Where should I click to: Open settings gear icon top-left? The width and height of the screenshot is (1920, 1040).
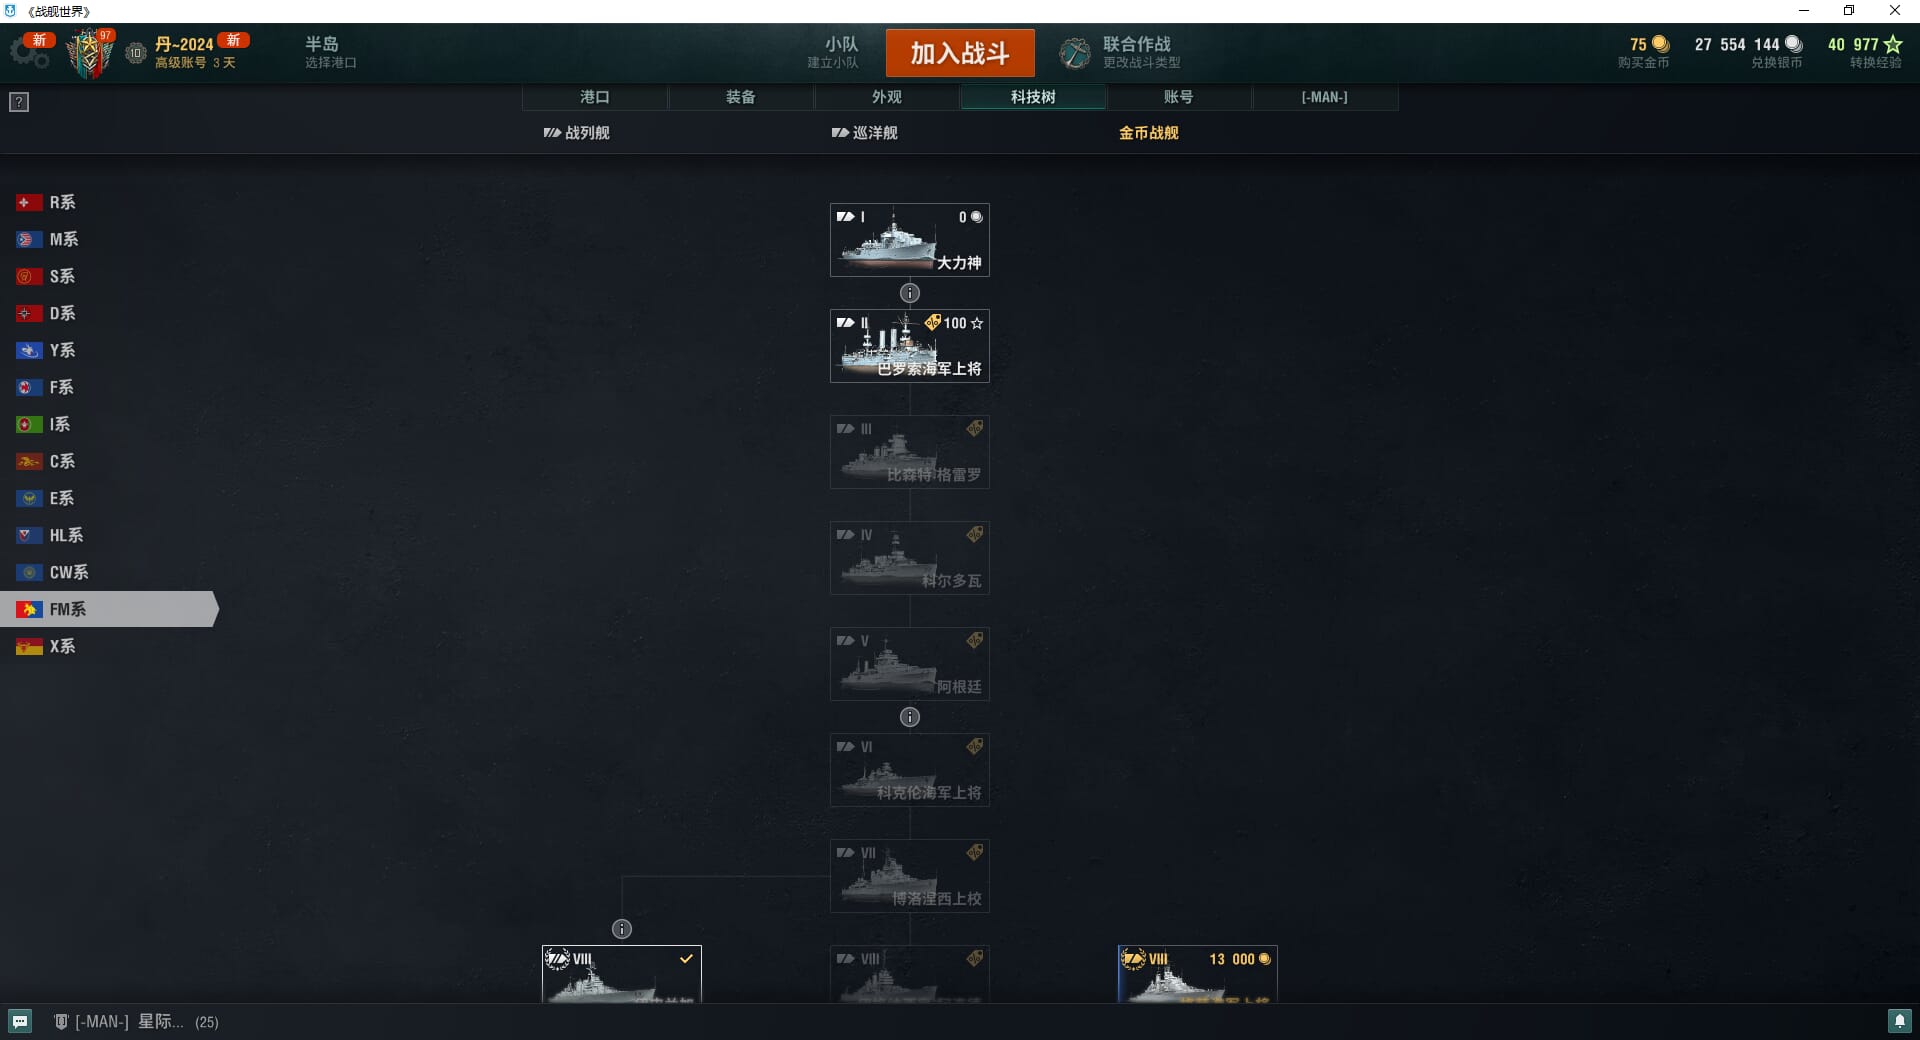tap(28, 52)
